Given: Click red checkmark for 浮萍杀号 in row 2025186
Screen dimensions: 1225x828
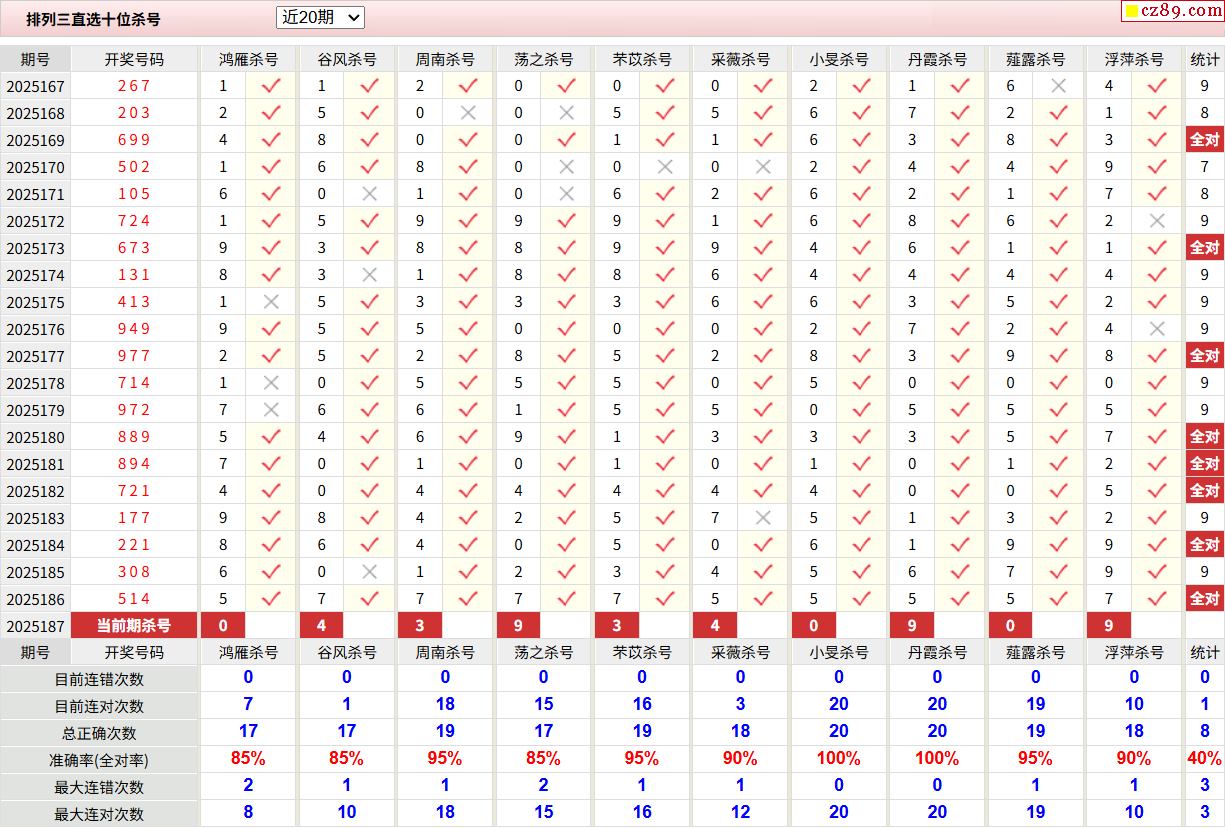Looking at the screenshot, I should (x=1157, y=599).
